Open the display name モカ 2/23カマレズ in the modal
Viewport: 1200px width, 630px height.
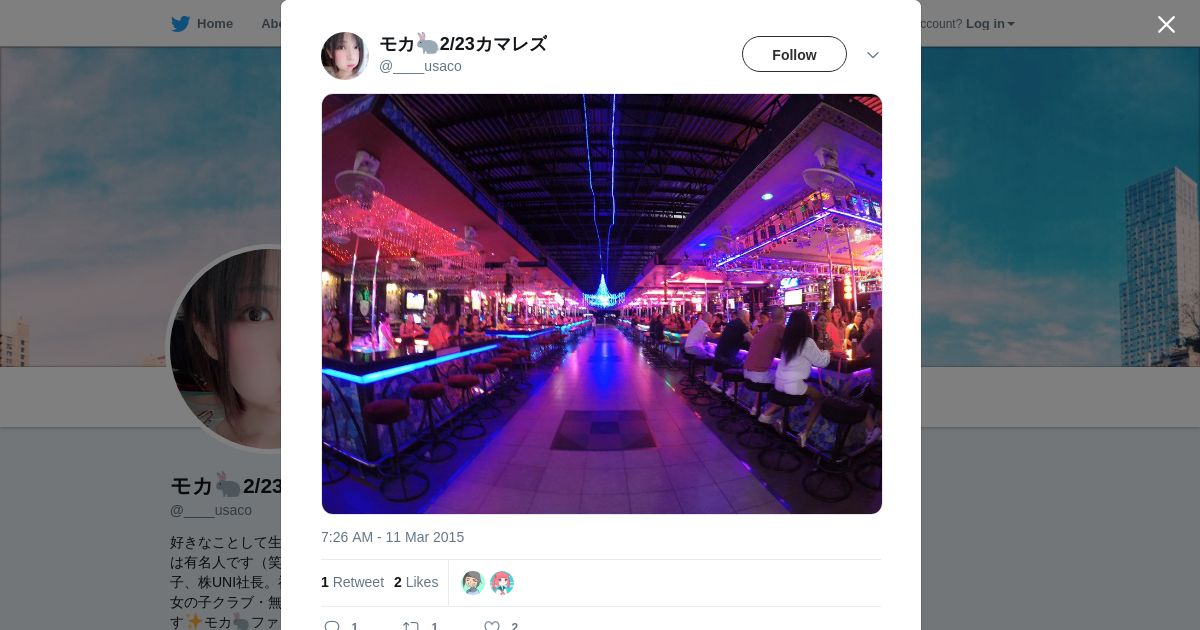coord(463,44)
